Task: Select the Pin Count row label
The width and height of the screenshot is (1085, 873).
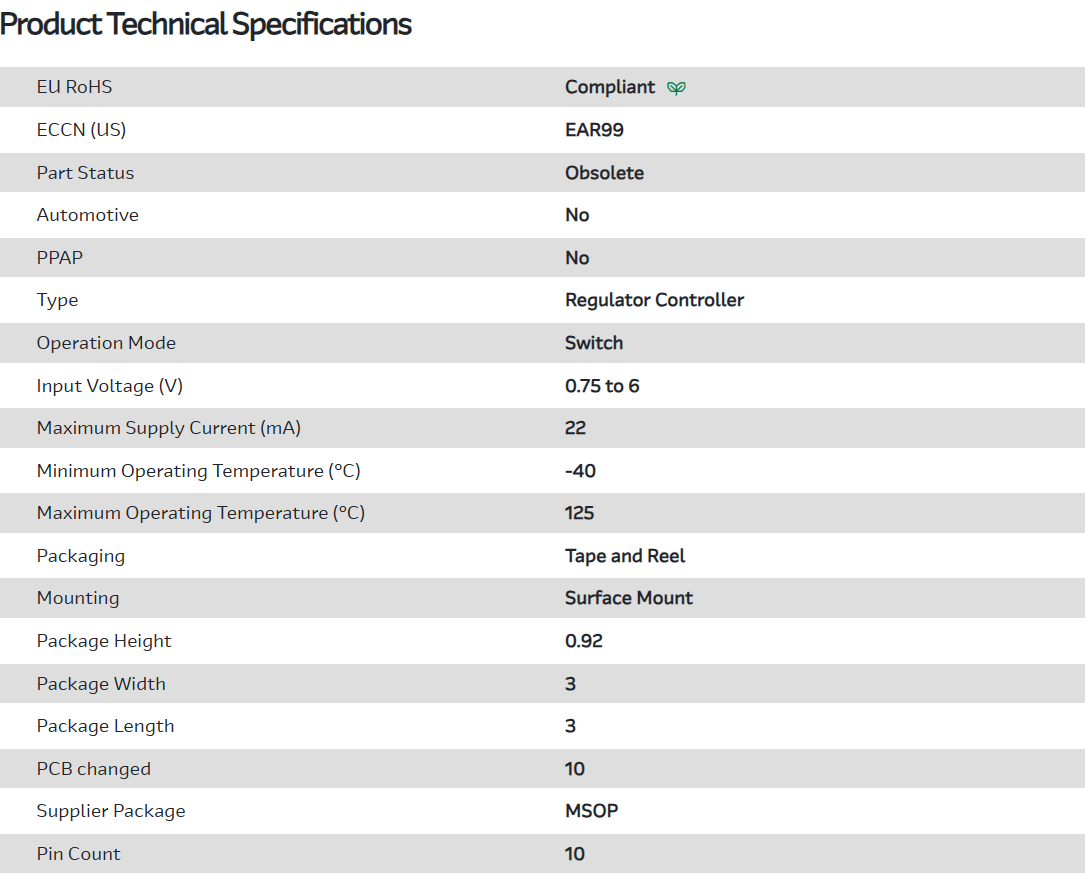Action: 78,854
